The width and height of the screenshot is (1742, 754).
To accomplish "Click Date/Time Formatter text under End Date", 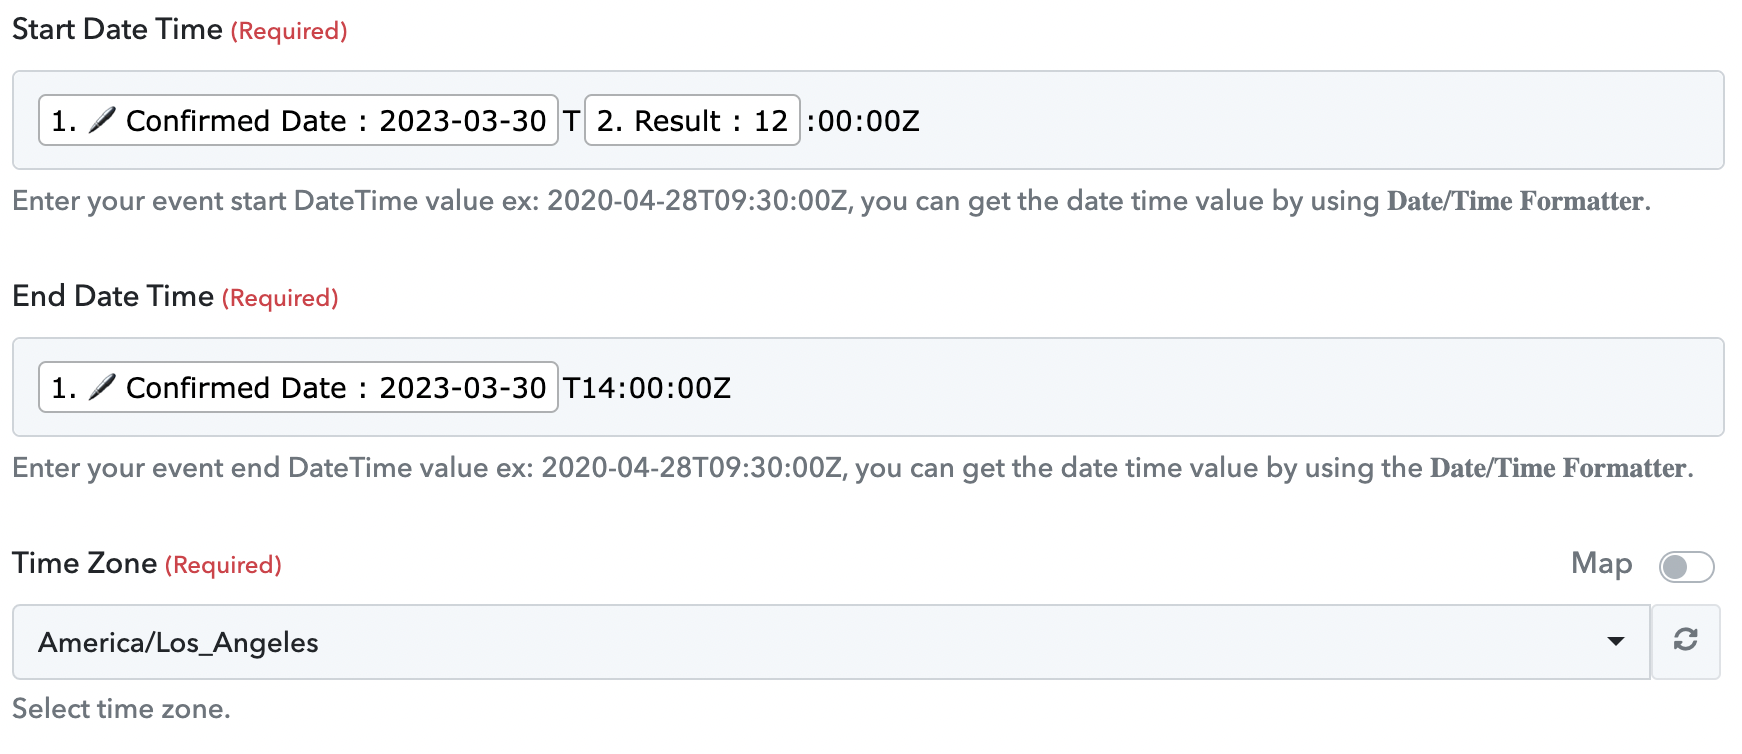I will click(1558, 468).
